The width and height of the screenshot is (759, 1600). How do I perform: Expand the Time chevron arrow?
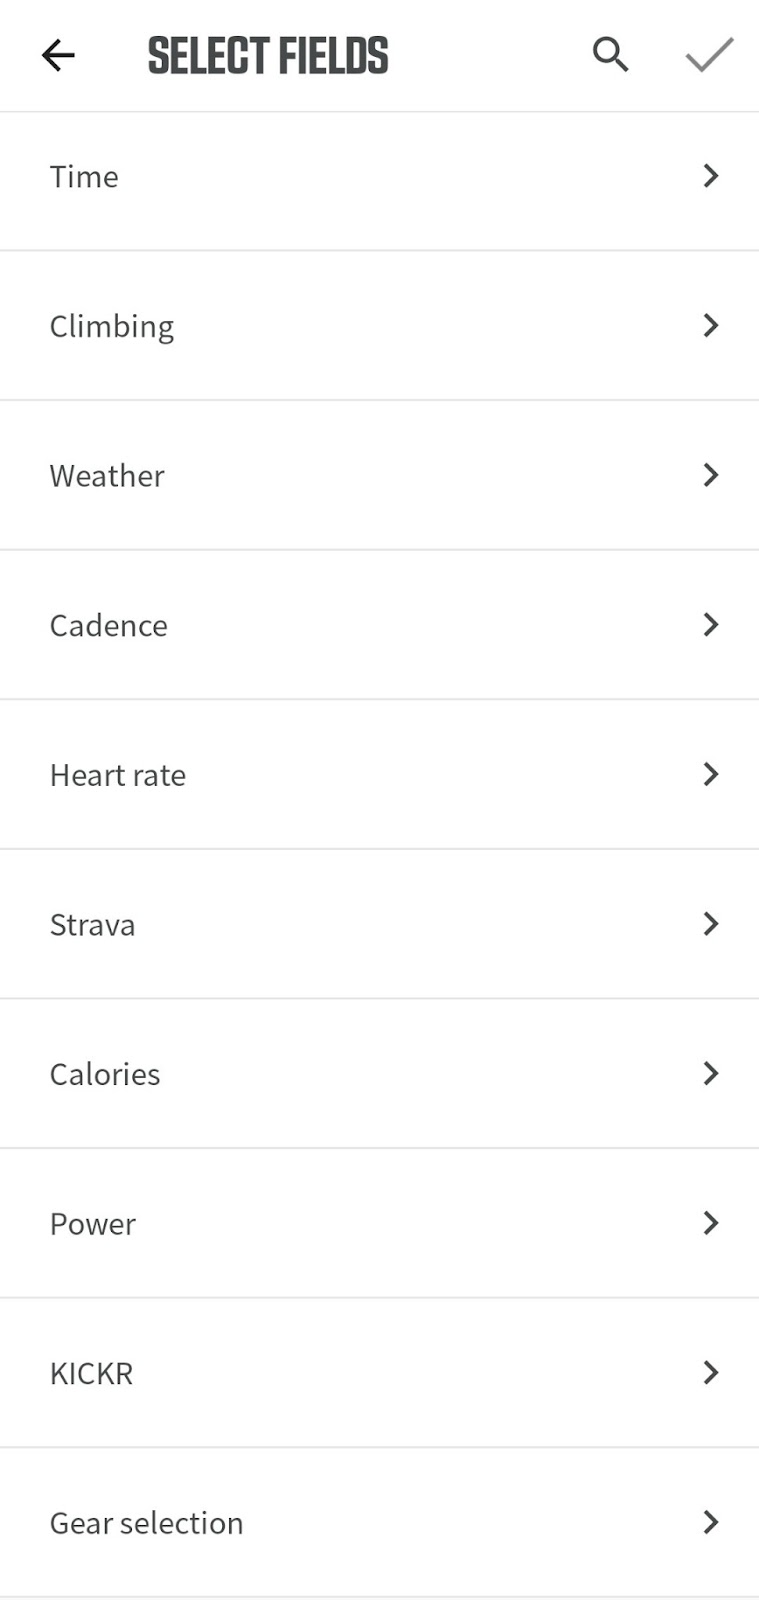tap(710, 176)
